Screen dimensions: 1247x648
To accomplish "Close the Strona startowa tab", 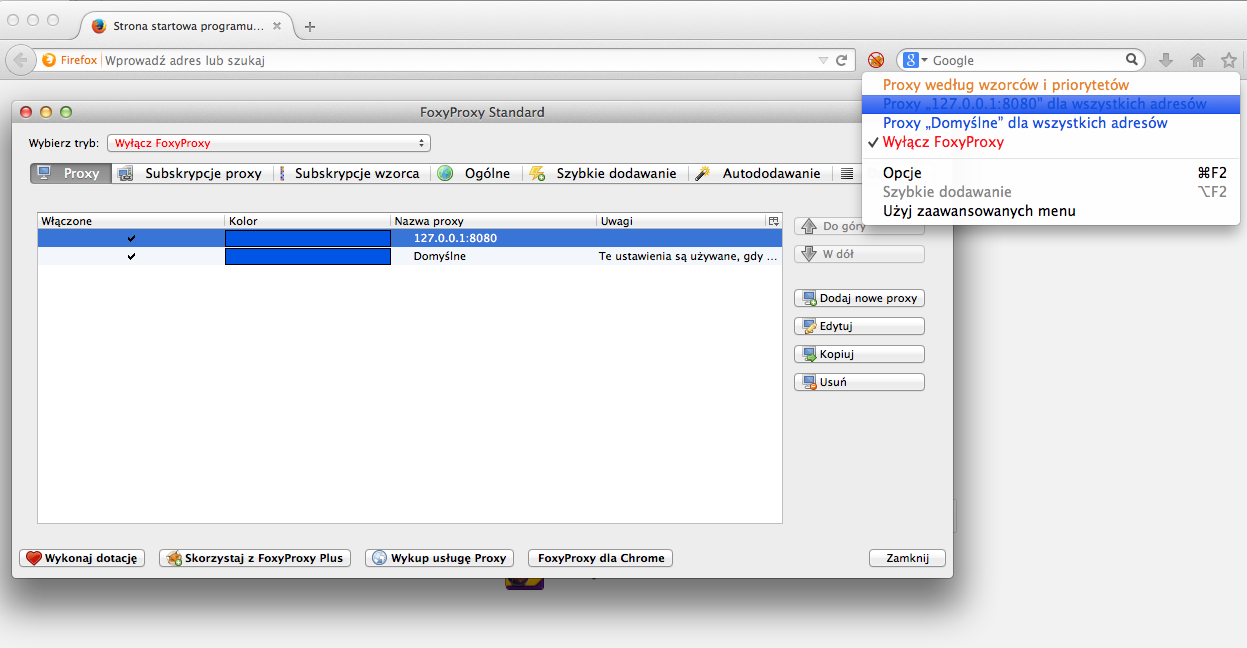I will tap(277, 26).
